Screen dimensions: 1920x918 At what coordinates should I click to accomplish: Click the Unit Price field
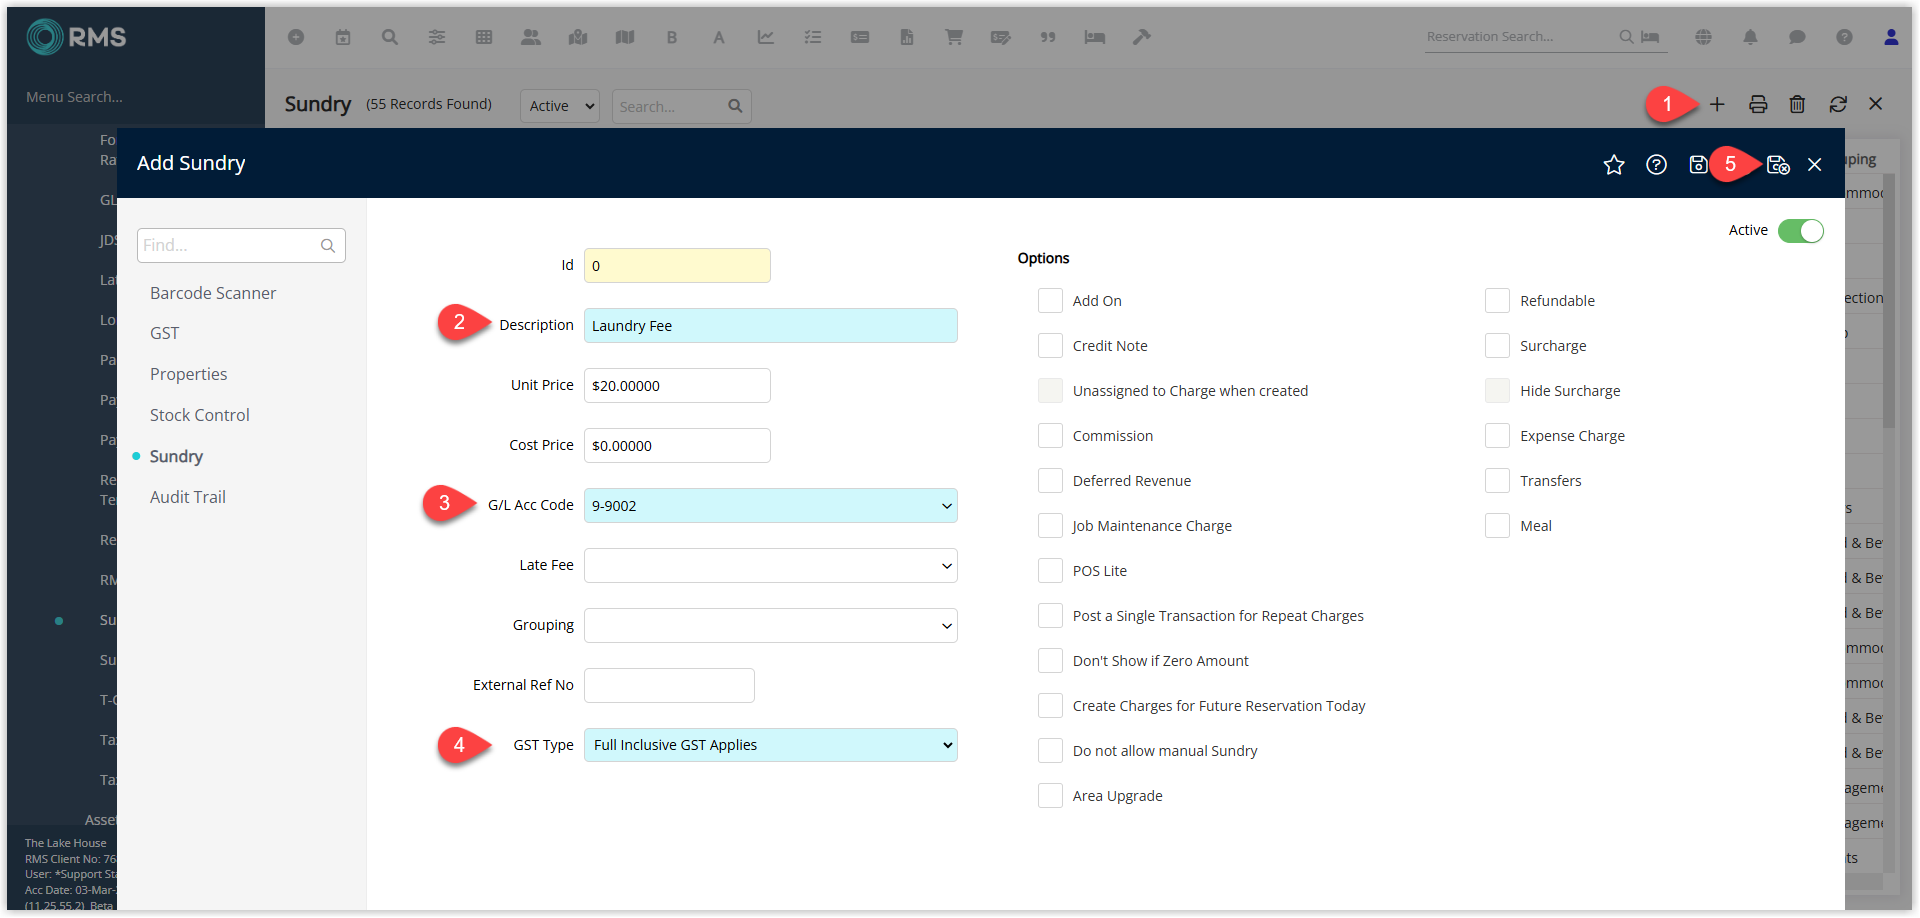(x=677, y=386)
